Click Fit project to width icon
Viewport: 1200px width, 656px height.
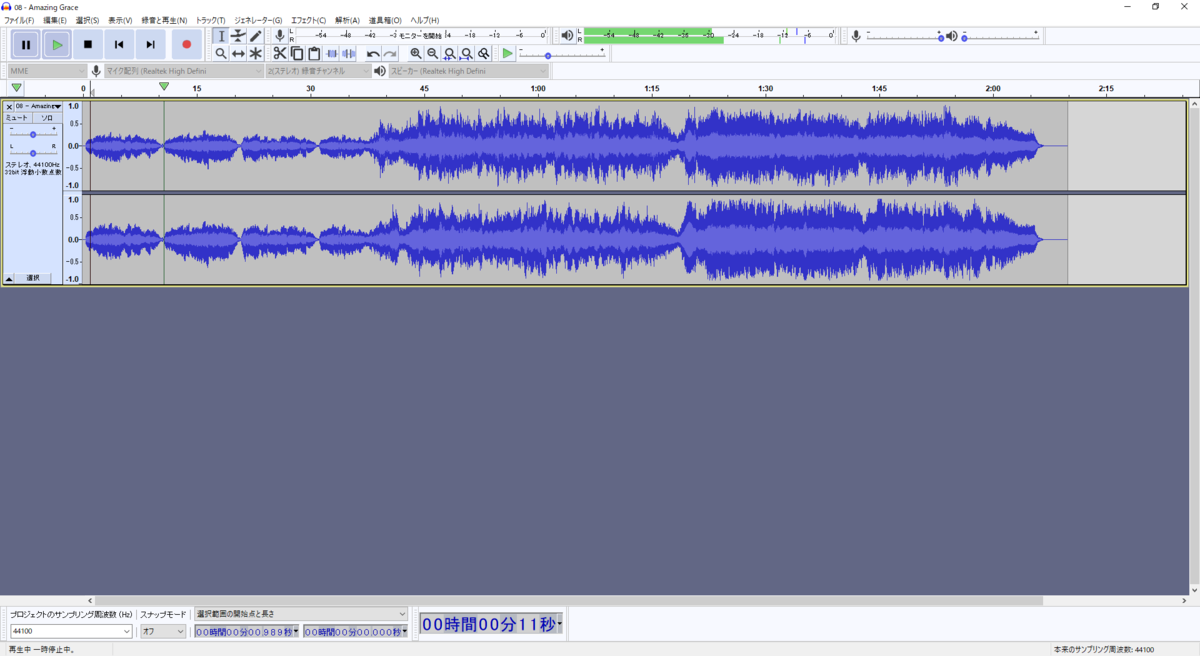tap(466, 53)
